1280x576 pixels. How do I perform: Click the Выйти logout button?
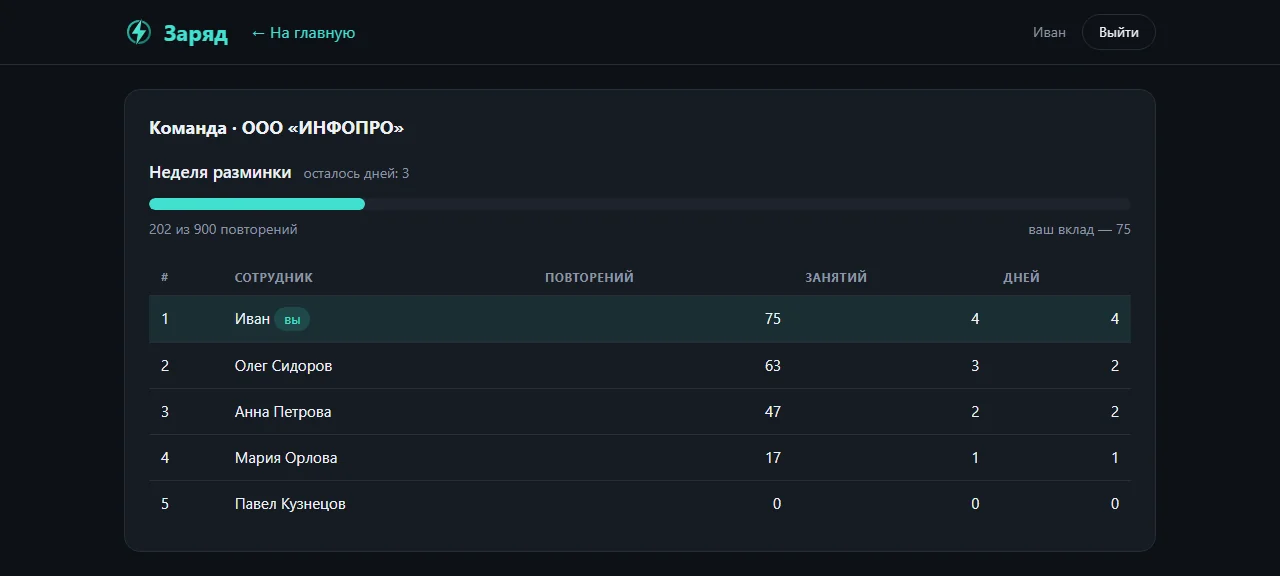tap(1118, 32)
